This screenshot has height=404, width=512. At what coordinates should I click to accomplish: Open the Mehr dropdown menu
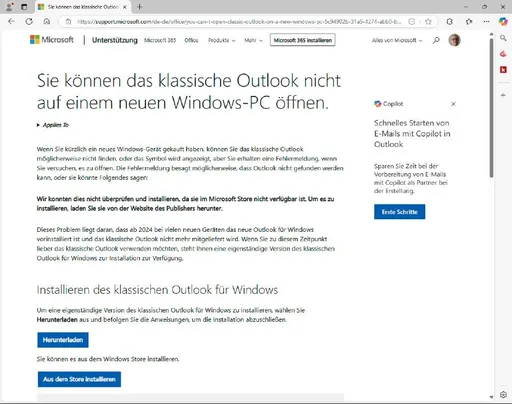coord(253,40)
